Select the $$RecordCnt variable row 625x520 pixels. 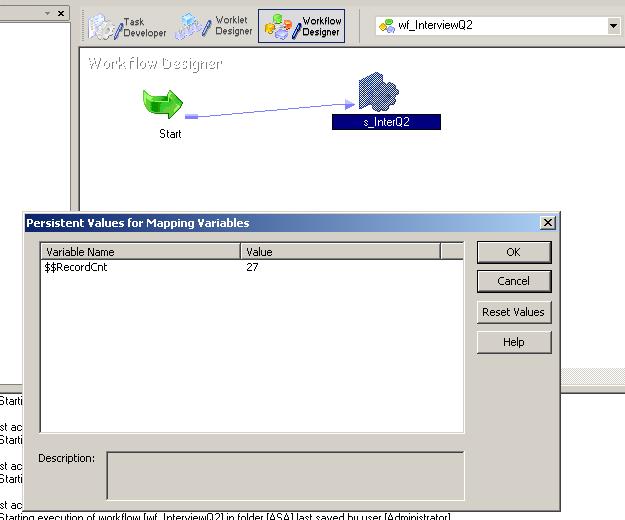coord(252,267)
